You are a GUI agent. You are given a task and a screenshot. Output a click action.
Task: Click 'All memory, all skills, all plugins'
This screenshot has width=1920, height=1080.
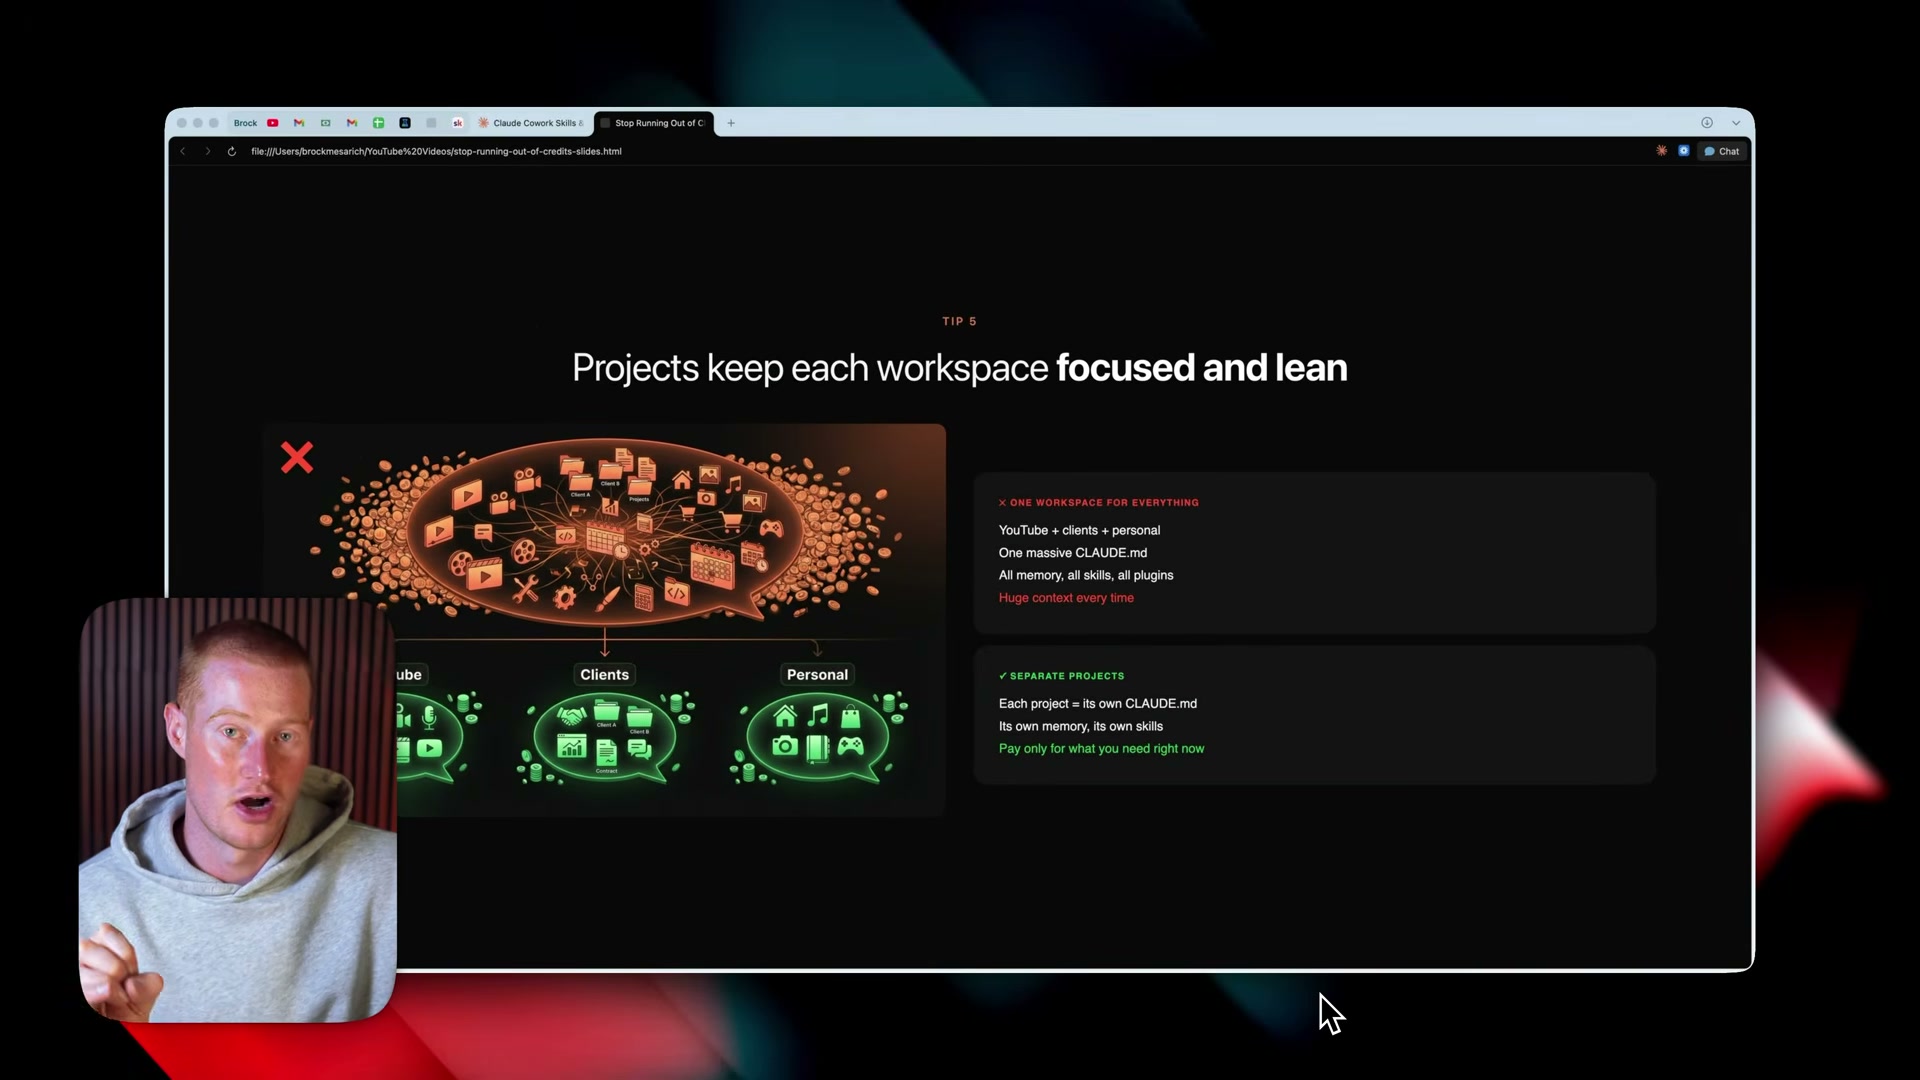click(1086, 575)
